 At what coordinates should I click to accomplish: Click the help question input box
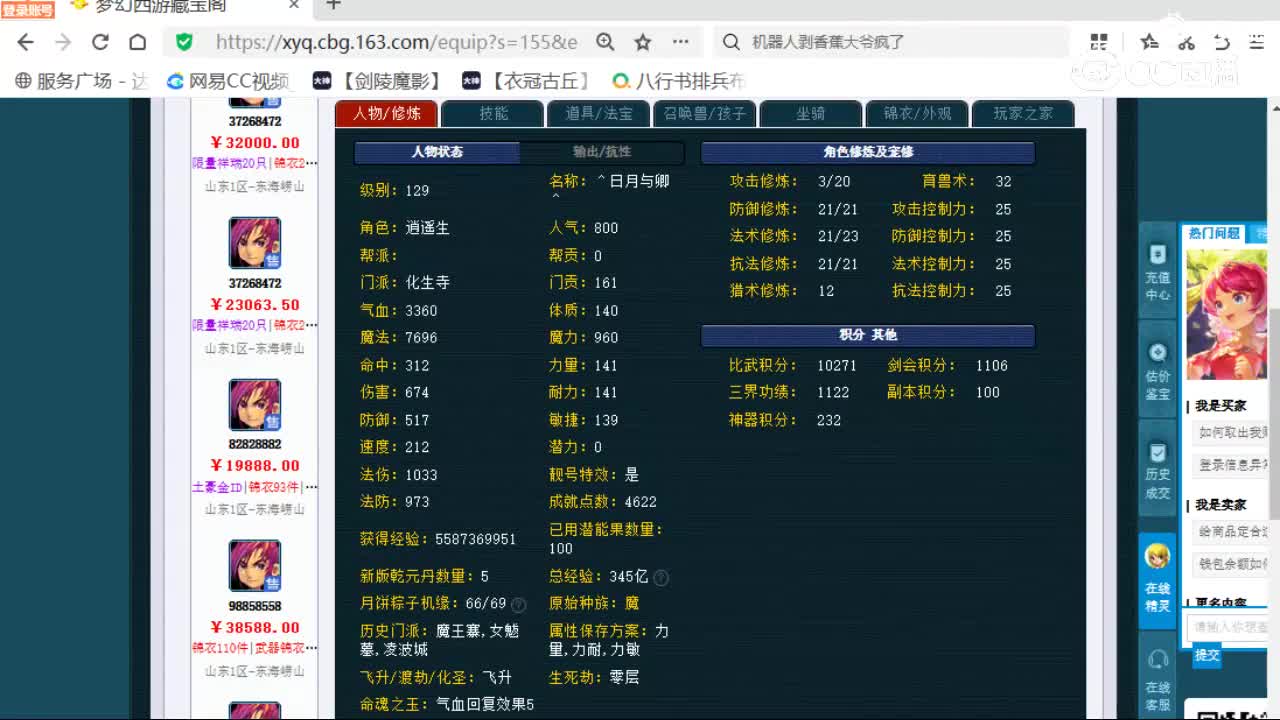coord(1229,628)
